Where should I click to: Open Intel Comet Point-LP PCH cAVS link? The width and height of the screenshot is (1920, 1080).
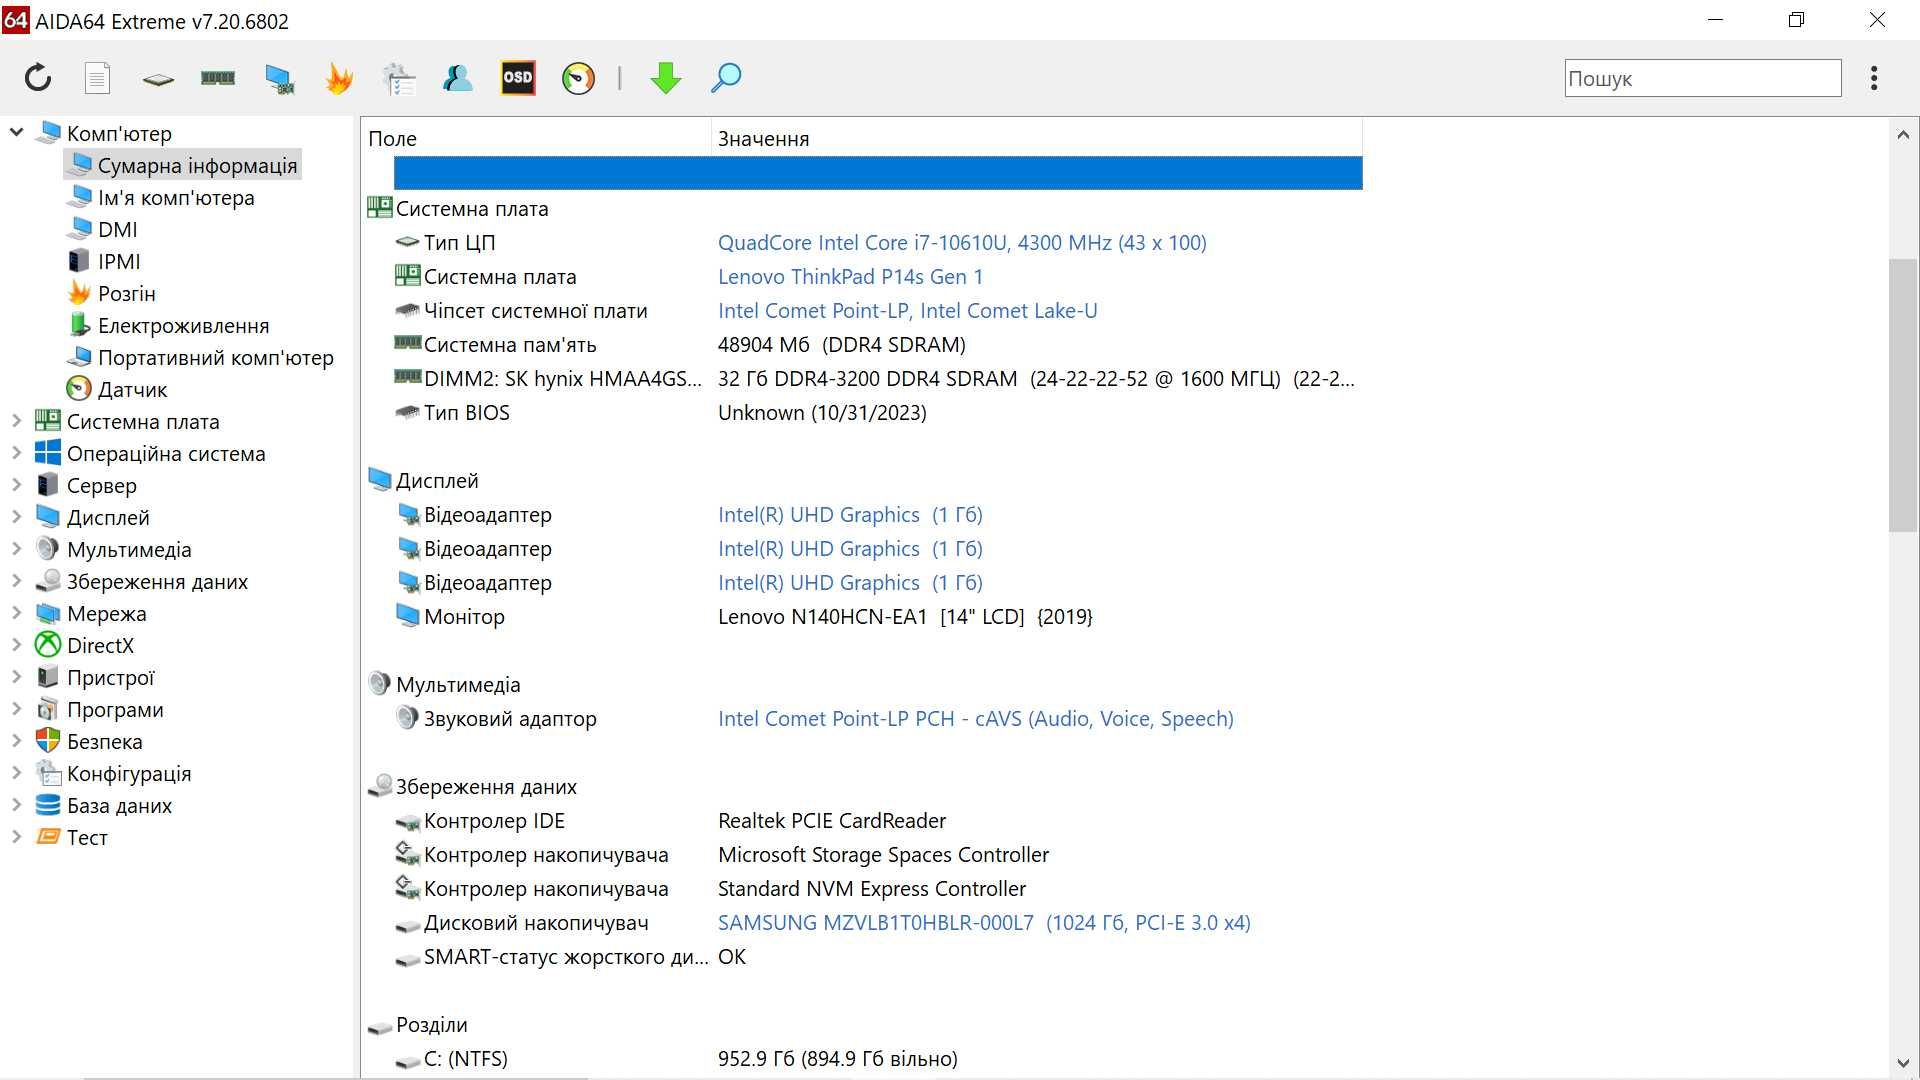975,719
